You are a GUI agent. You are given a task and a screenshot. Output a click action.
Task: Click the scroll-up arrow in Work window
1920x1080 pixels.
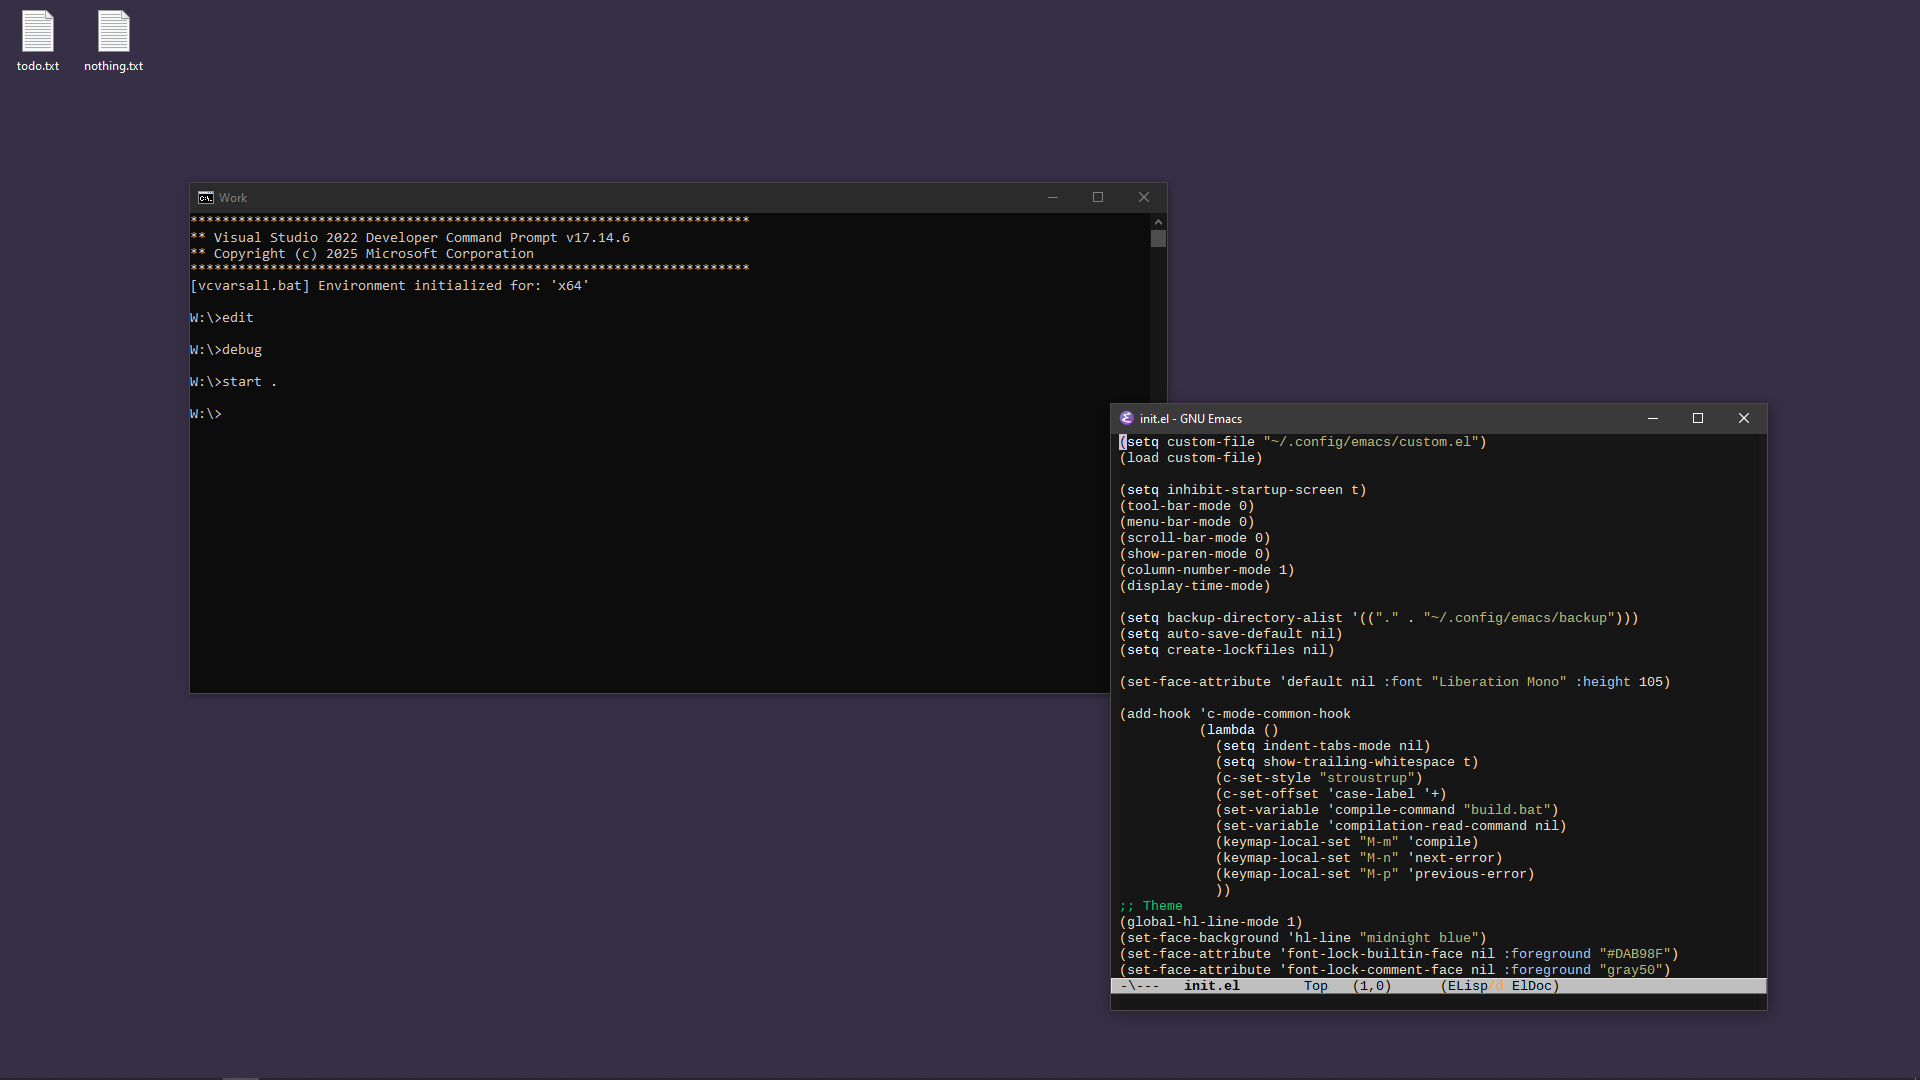point(1158,222)
